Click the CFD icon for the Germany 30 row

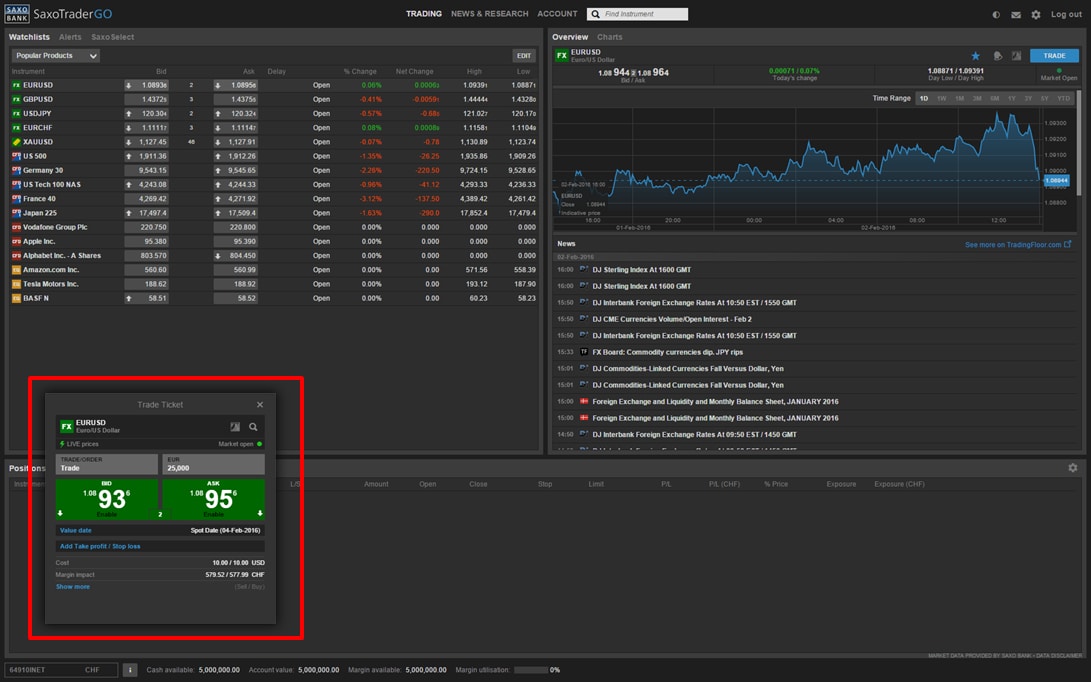[16, 170]
